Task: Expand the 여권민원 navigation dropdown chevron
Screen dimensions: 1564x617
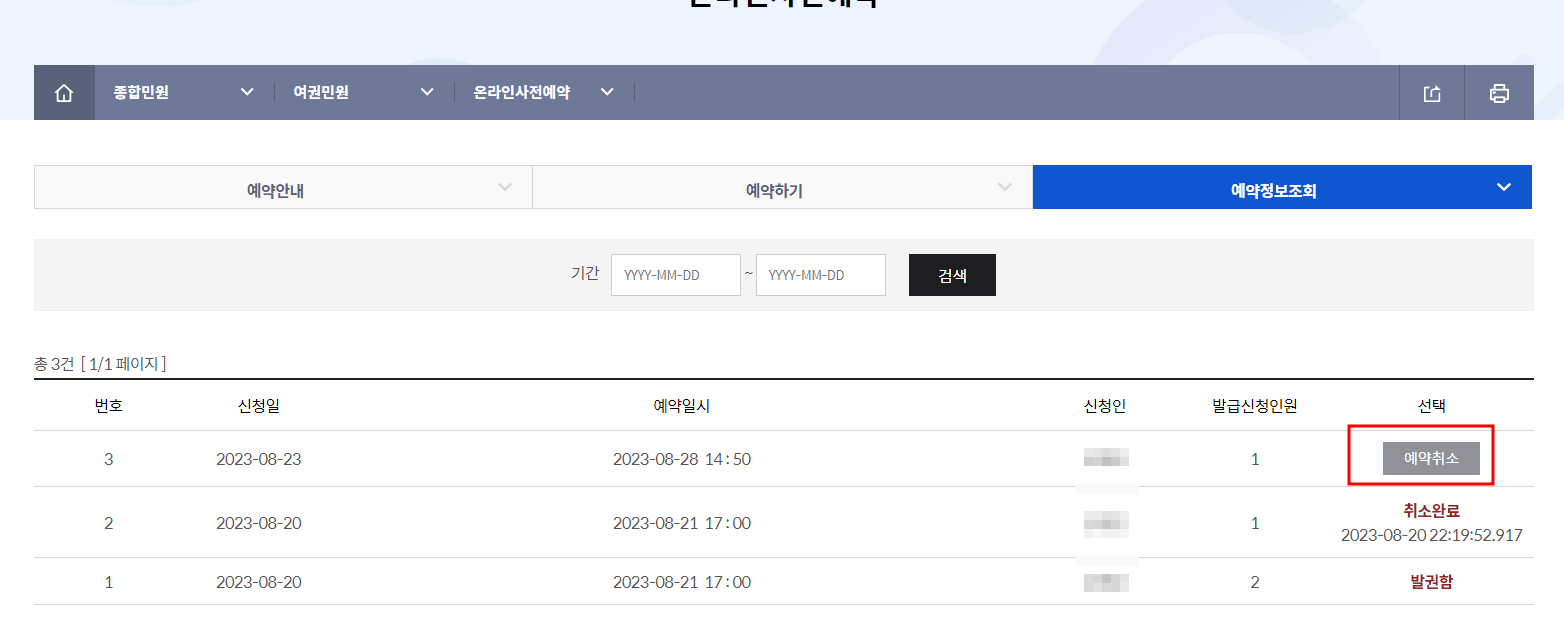Action: (x=427, y=91)
